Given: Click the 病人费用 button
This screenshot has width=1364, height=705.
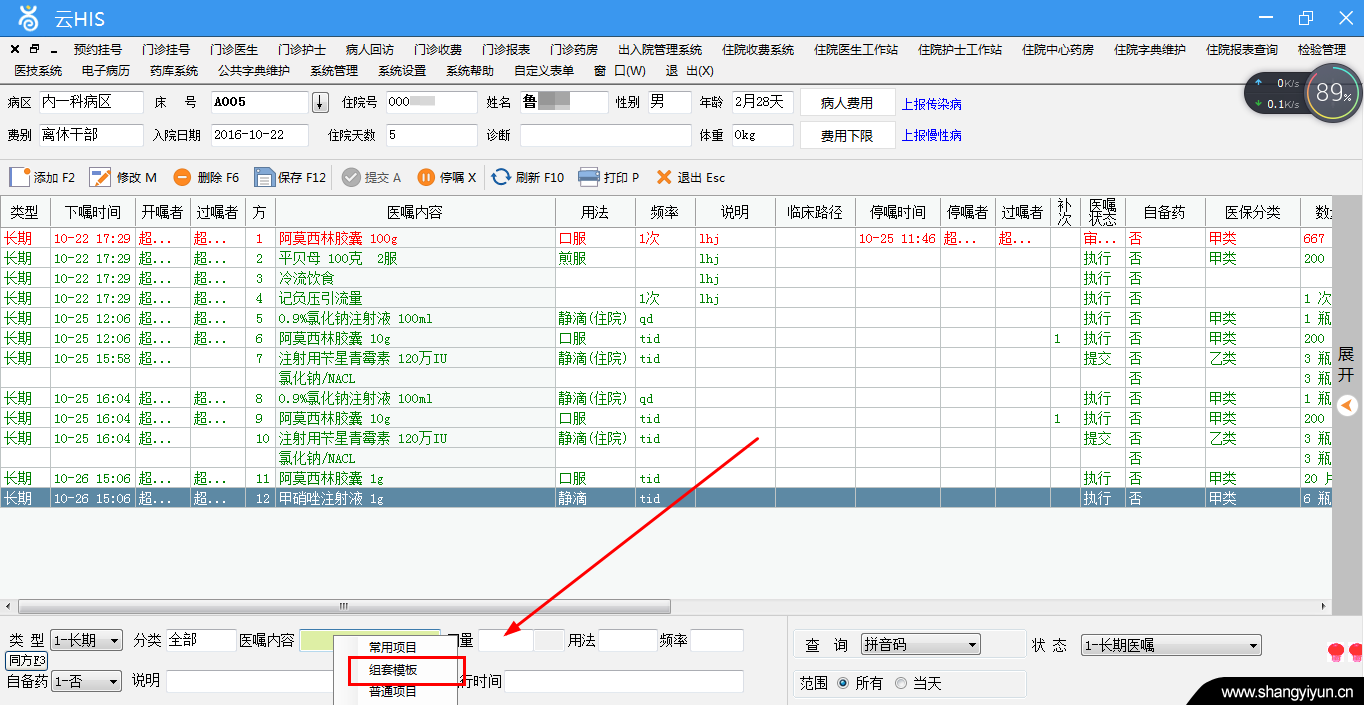Looking at the screenshot, I should point(847,103).
